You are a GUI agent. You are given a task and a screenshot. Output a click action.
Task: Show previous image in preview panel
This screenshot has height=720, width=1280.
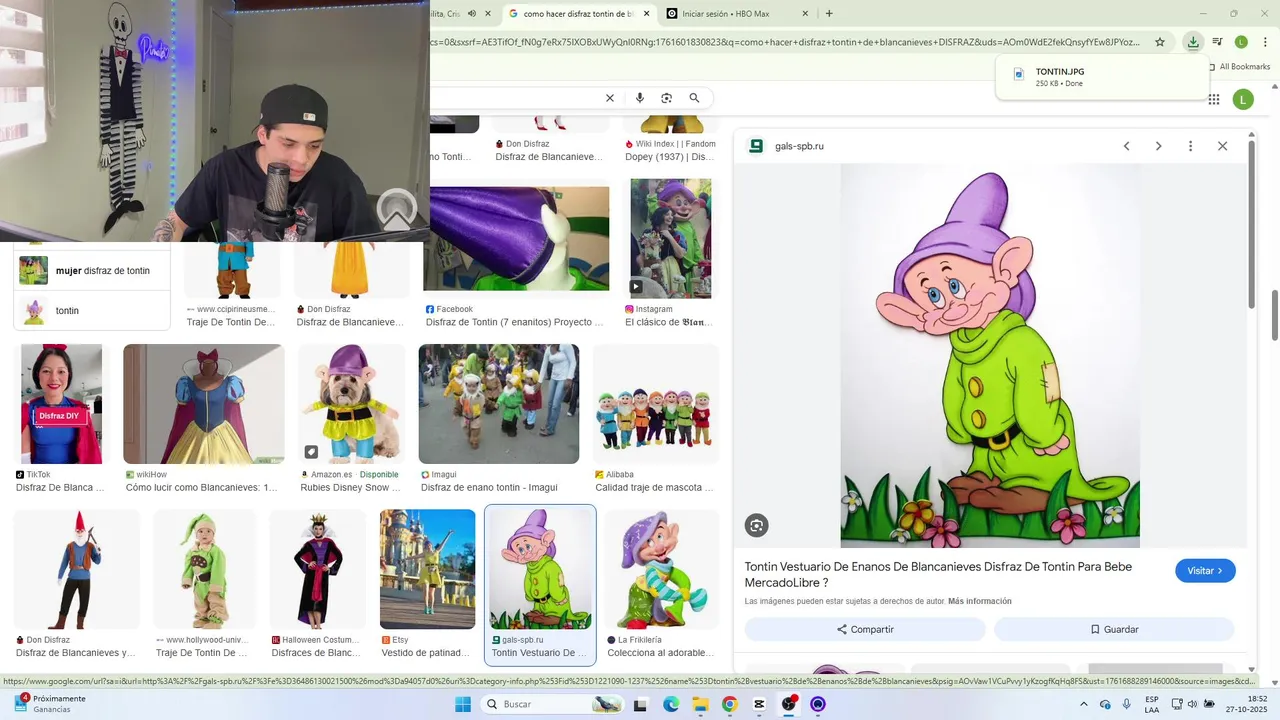click(1126, 146)
